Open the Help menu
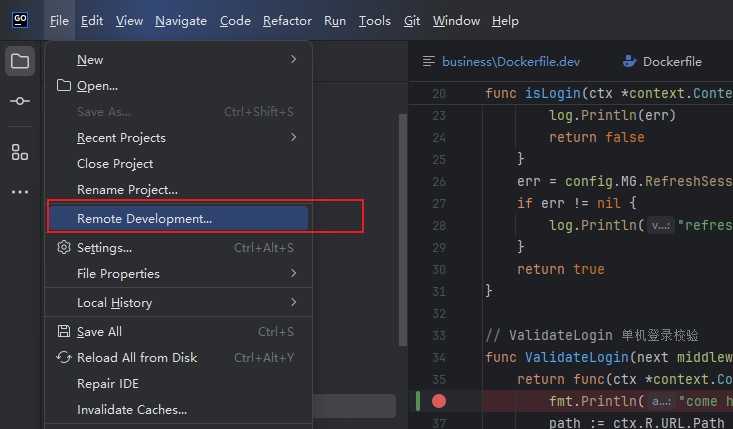 coord(505,21)
